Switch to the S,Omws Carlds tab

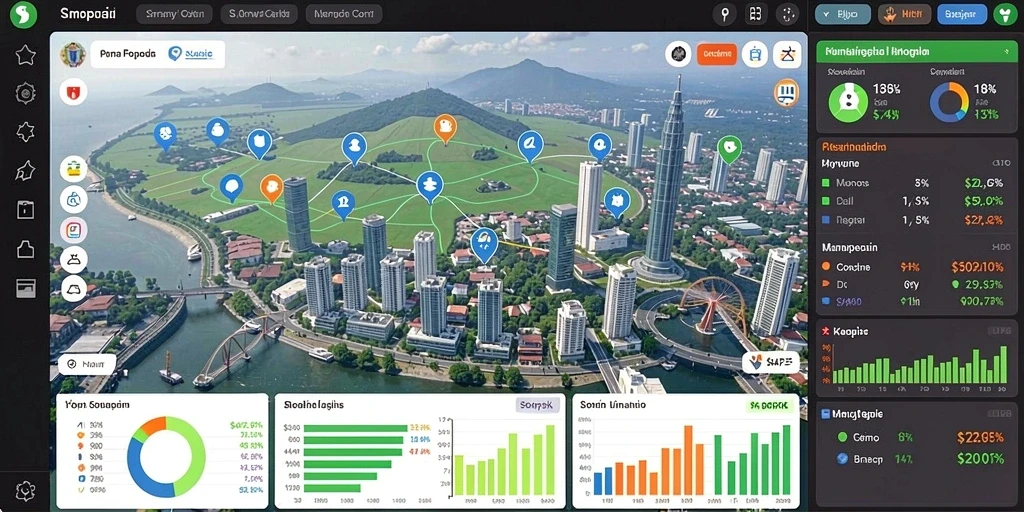click(259, 14)
